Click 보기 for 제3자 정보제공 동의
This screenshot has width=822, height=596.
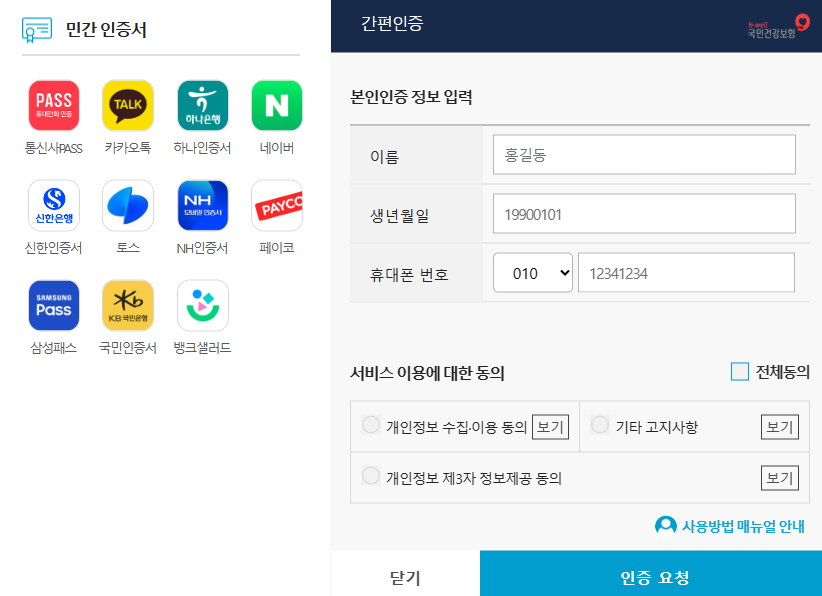780,478
